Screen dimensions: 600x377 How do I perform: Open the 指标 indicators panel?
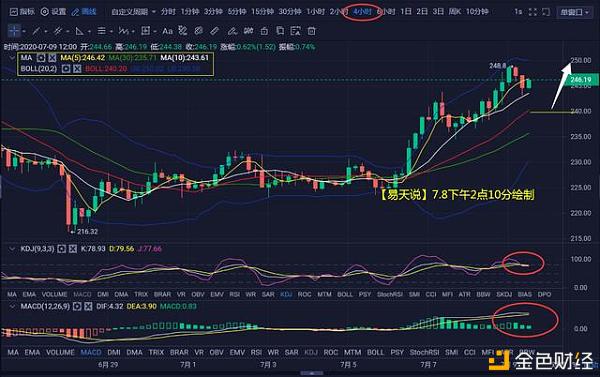tap(22, 12)
